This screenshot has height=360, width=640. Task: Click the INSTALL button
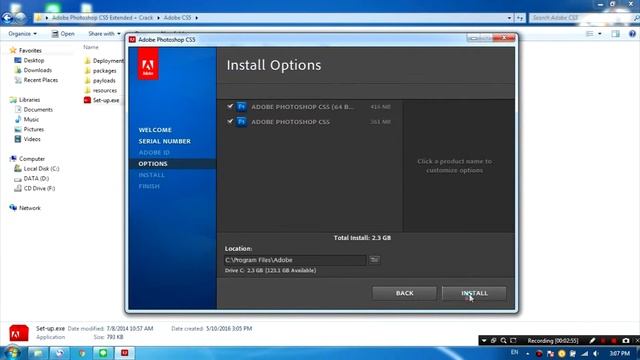(x=474, y=293)
